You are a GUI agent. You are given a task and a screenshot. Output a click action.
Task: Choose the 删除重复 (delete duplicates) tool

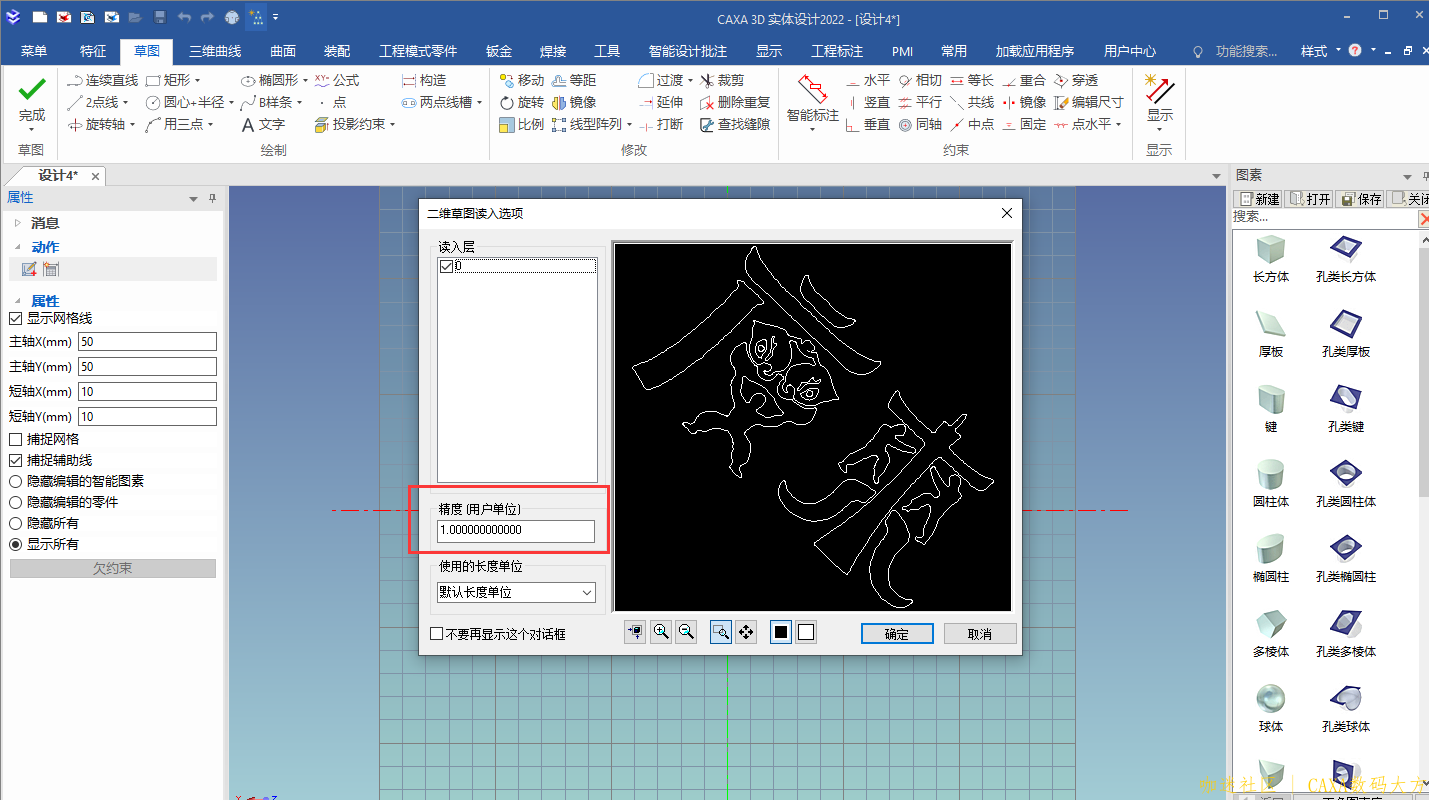click(x=744, y=102)
